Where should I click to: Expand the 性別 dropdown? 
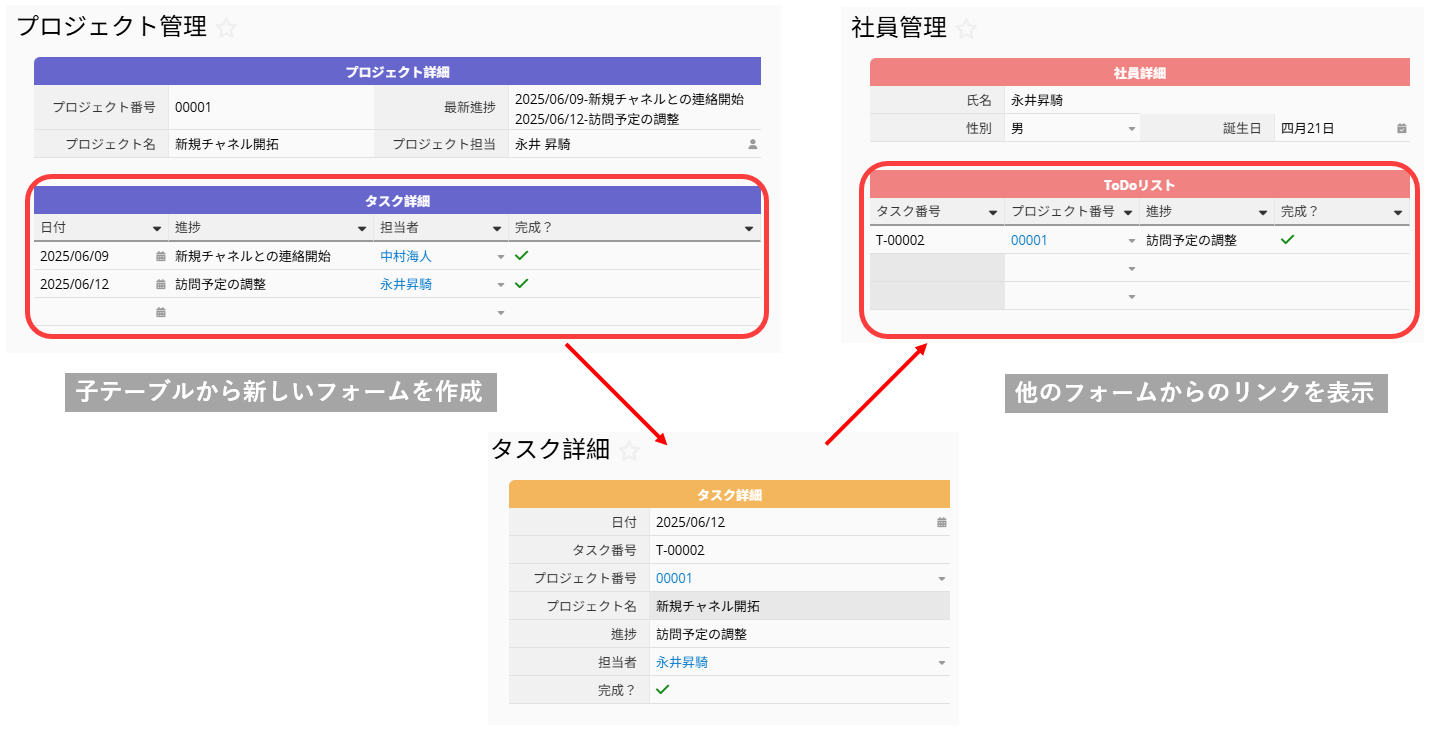pos(1132,128)
